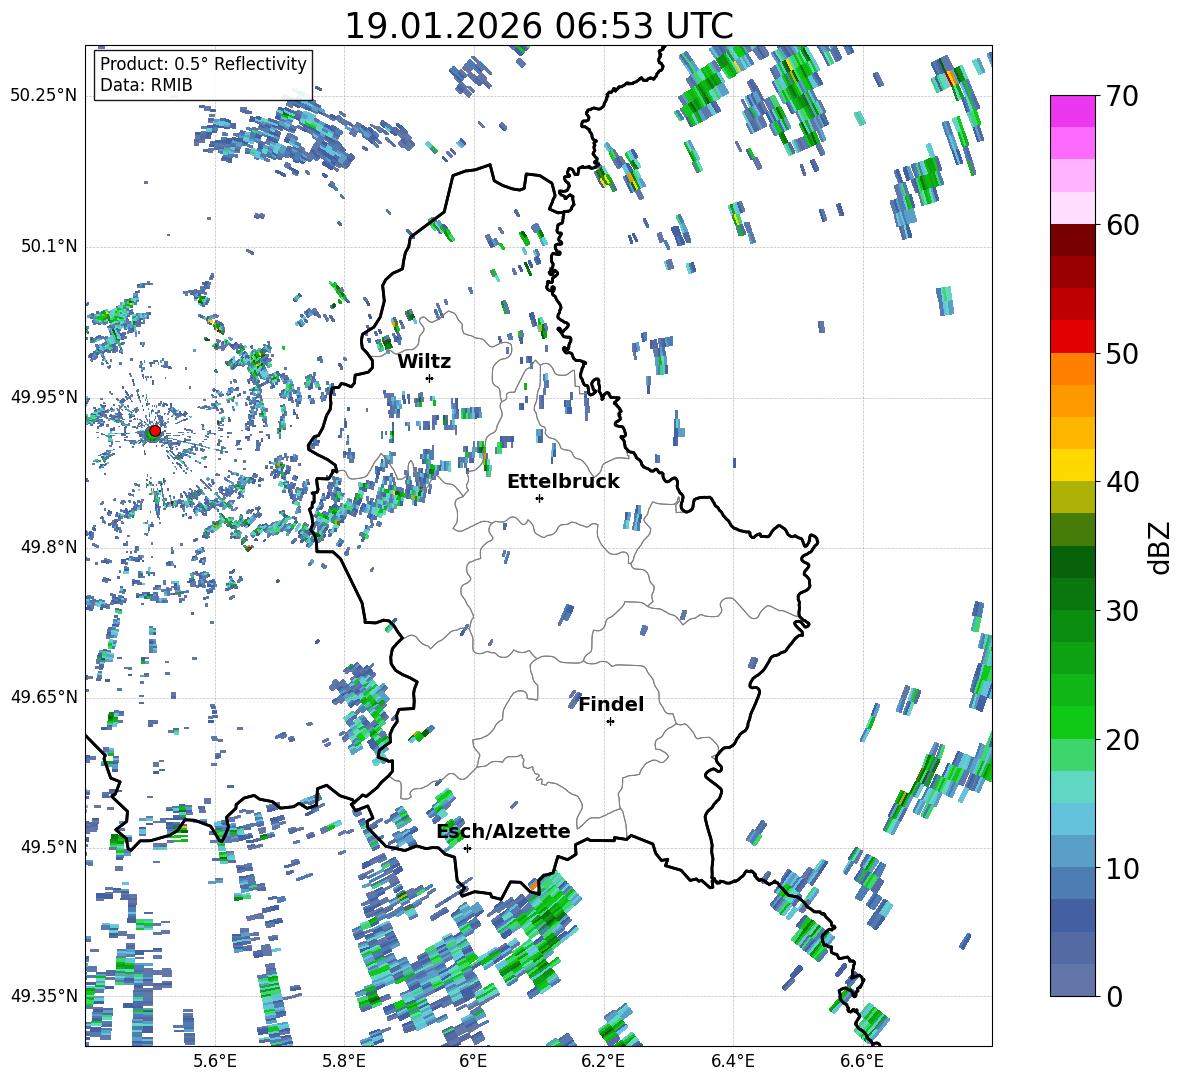Screen dimensions: 1184x1081
Task: Click the yellow colorbar segment above 40
Action: [x=1072, y=465]
